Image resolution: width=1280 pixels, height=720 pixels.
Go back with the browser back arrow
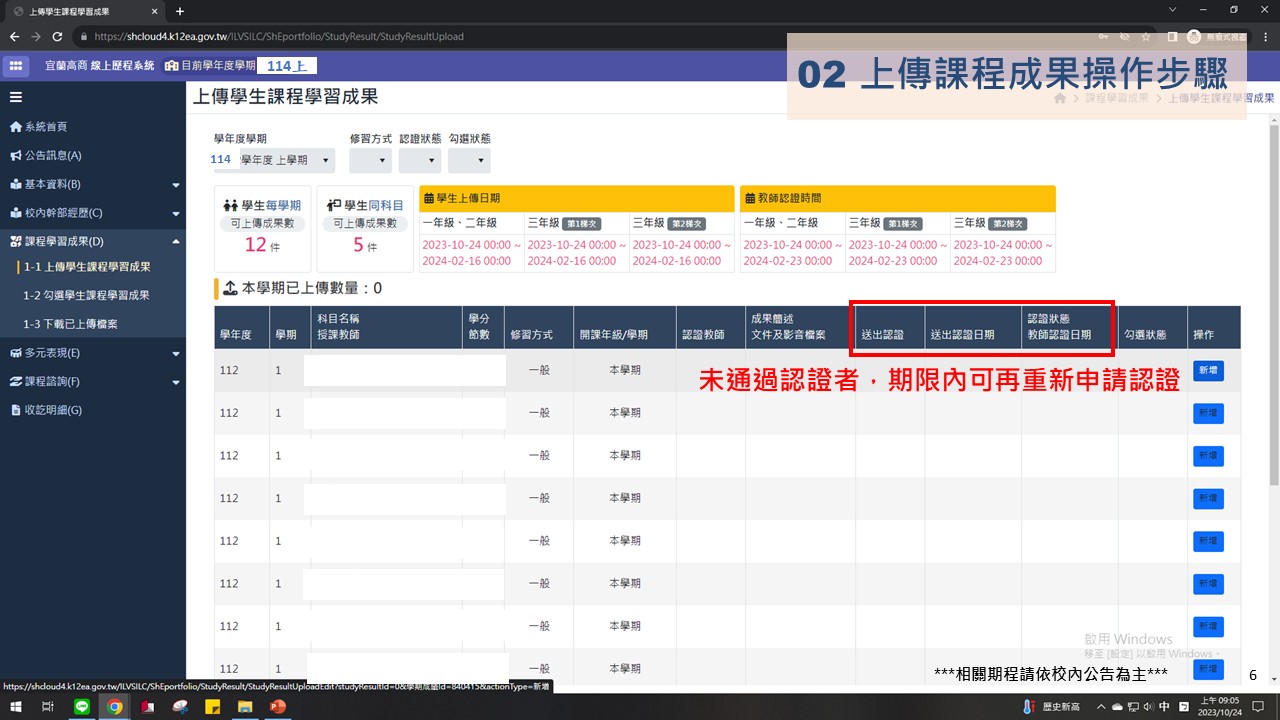[x=14, y=36]
